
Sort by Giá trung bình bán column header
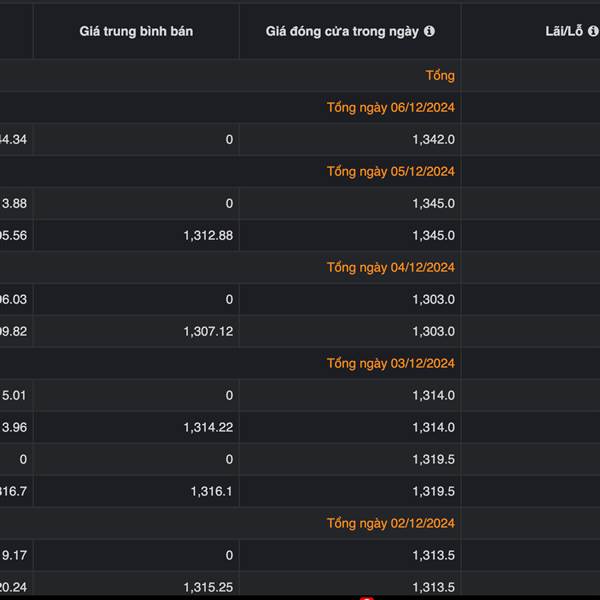(x=136, y=31)
